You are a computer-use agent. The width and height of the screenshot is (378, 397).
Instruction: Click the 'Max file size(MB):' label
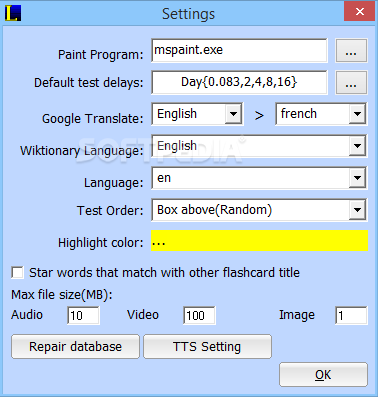point(62,295)
